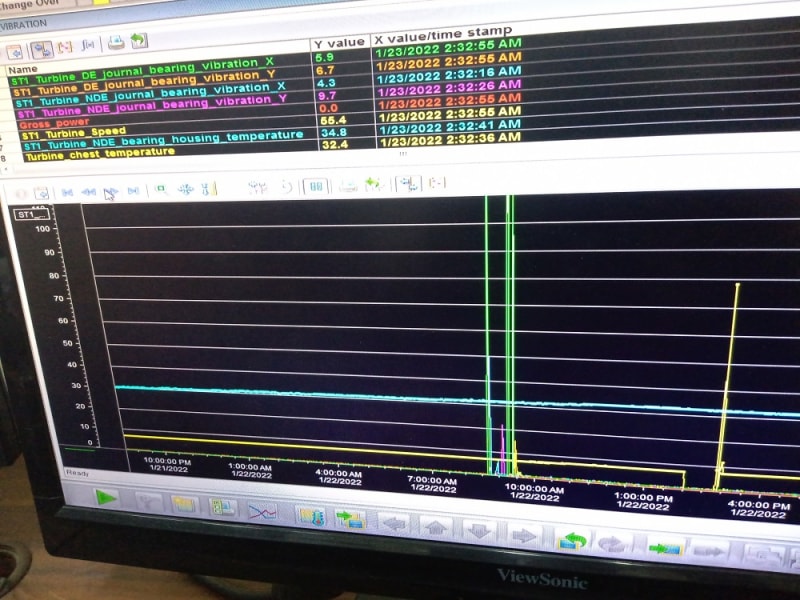Click the rewind icon in the trend toolbar

point(89,192)
